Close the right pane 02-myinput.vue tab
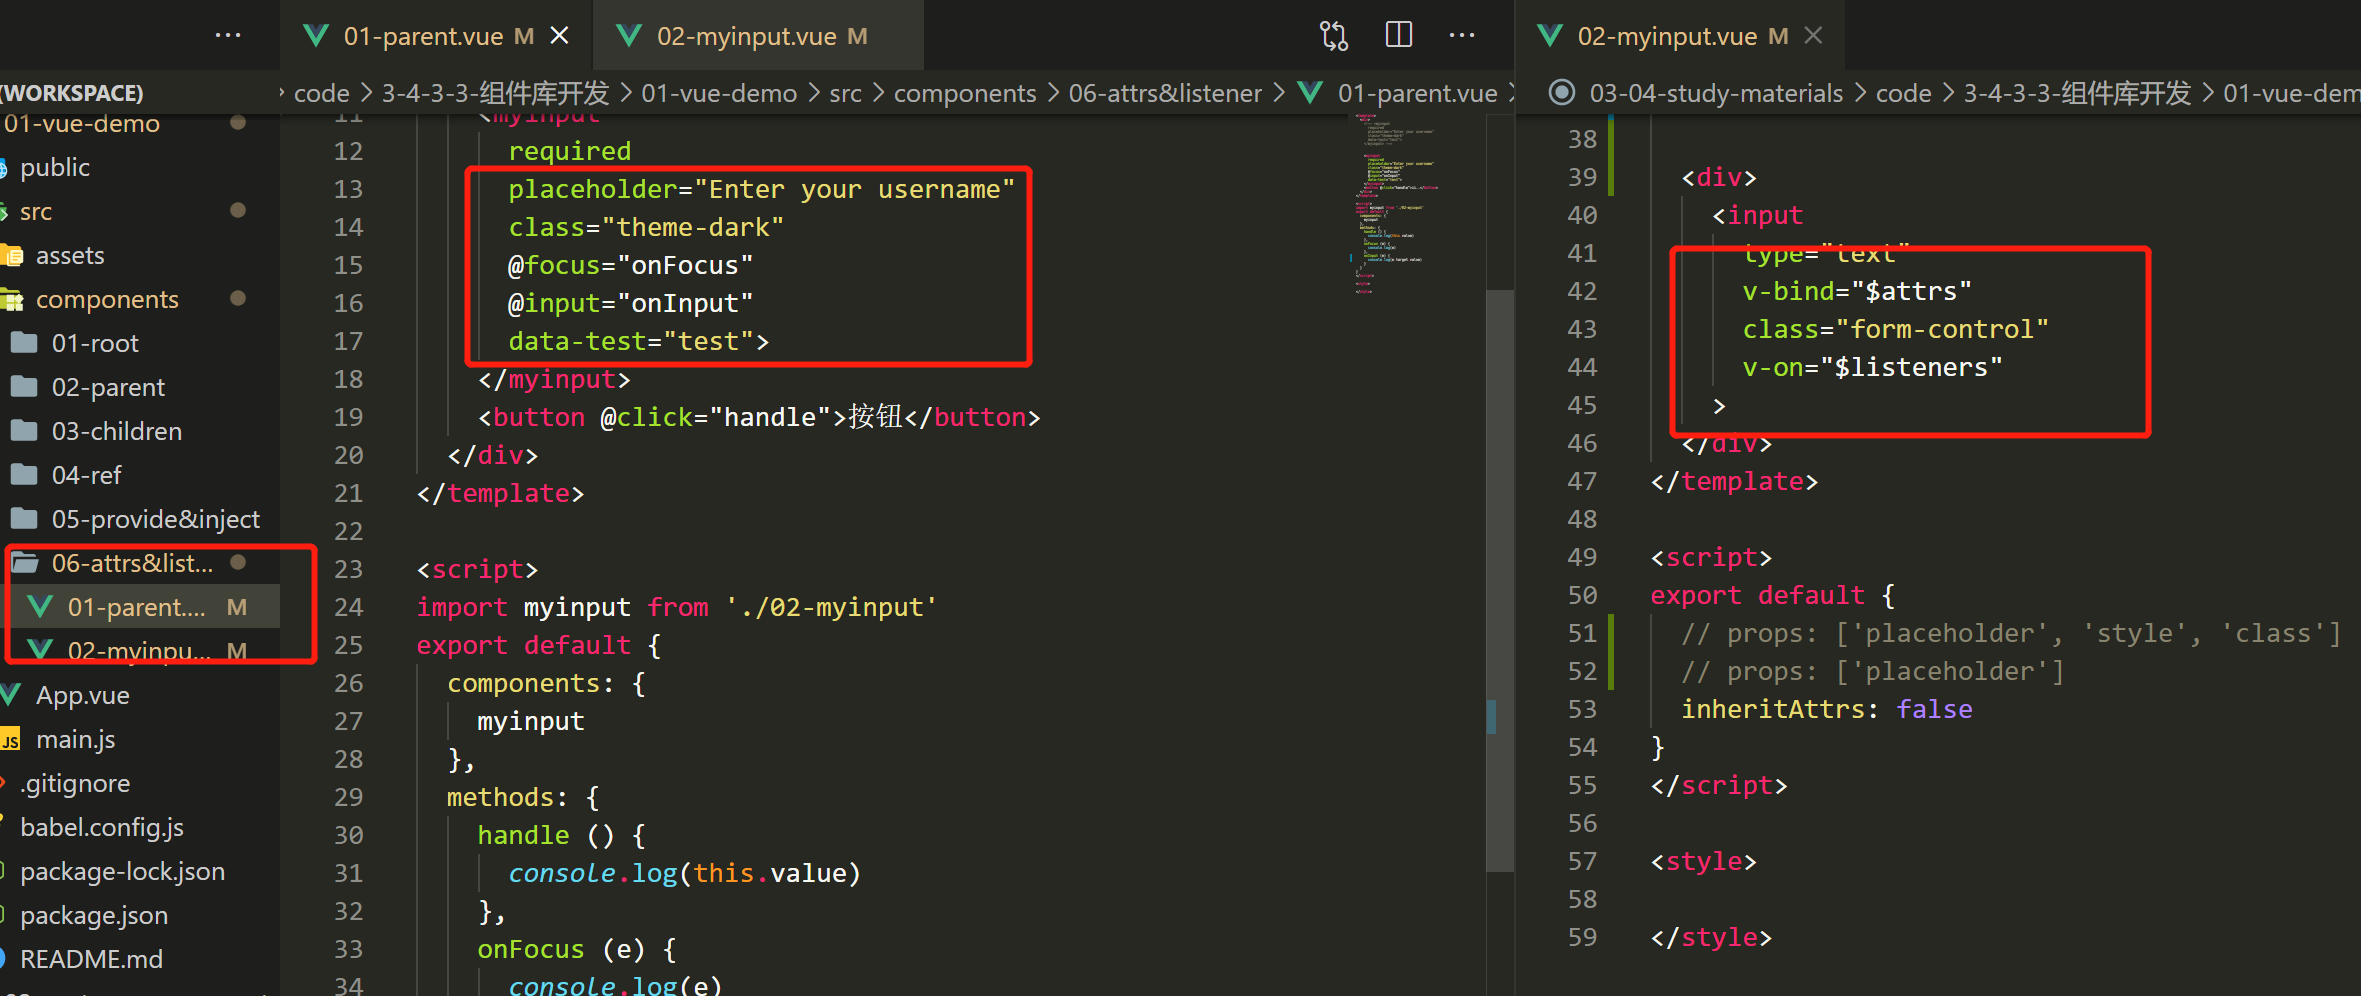2361x996 pixels. (1813, 36)
